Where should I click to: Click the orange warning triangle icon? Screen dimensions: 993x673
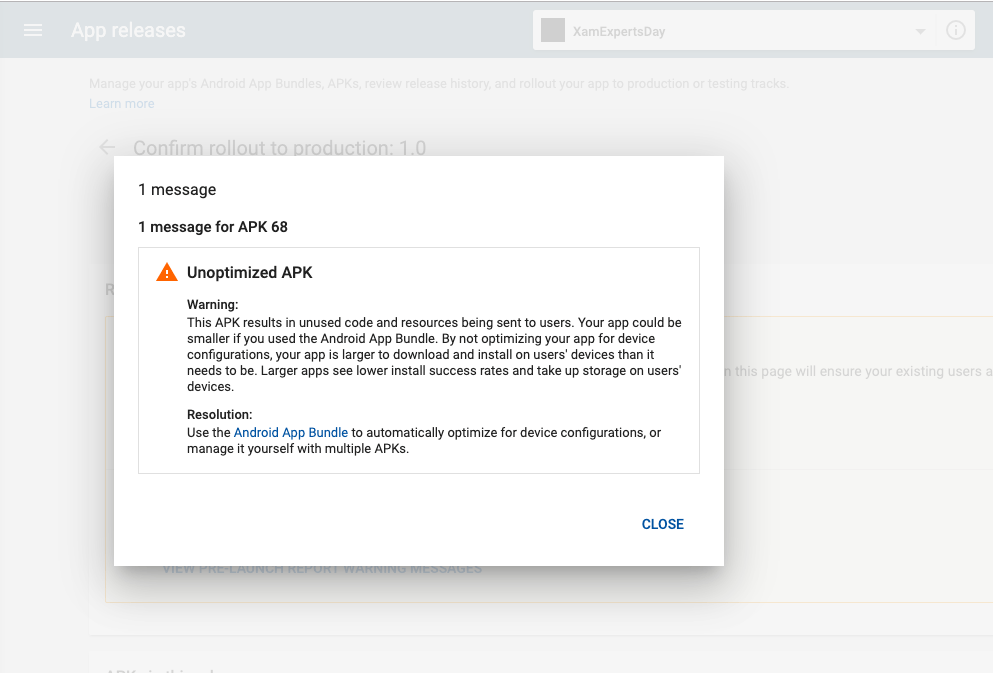[x=167, y=273]
